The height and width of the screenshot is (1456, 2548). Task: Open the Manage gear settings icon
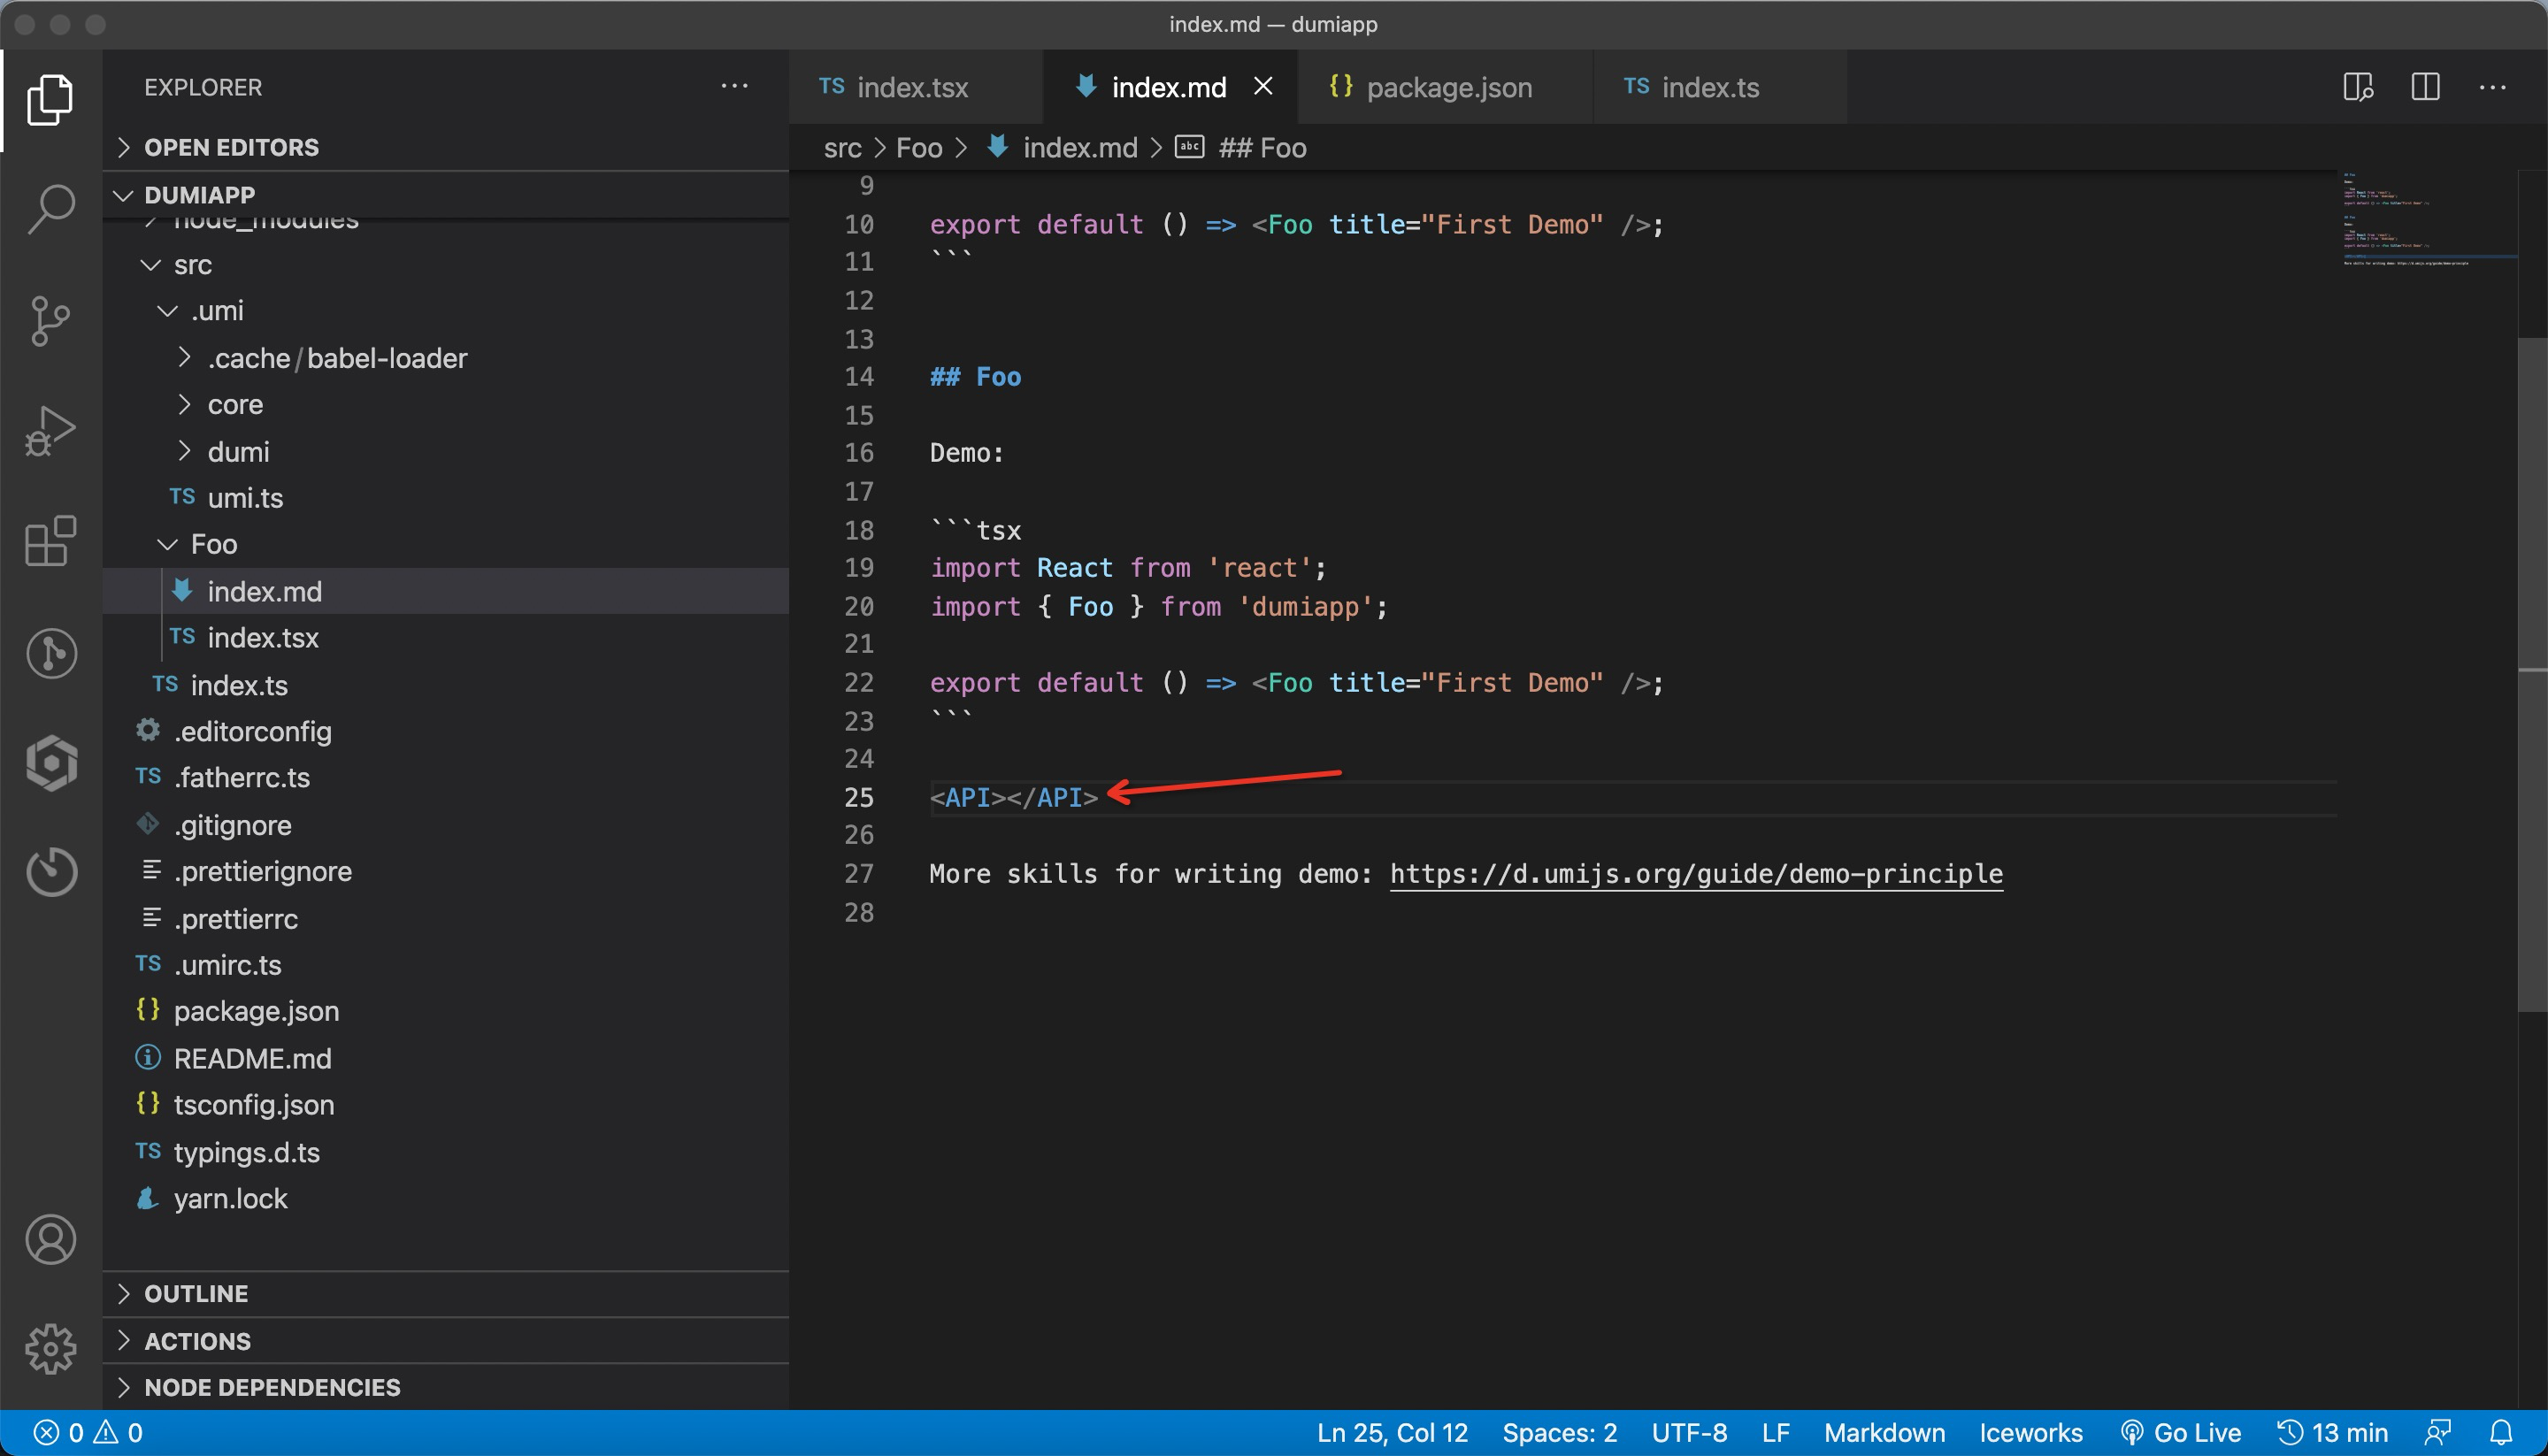point(50,1350)
